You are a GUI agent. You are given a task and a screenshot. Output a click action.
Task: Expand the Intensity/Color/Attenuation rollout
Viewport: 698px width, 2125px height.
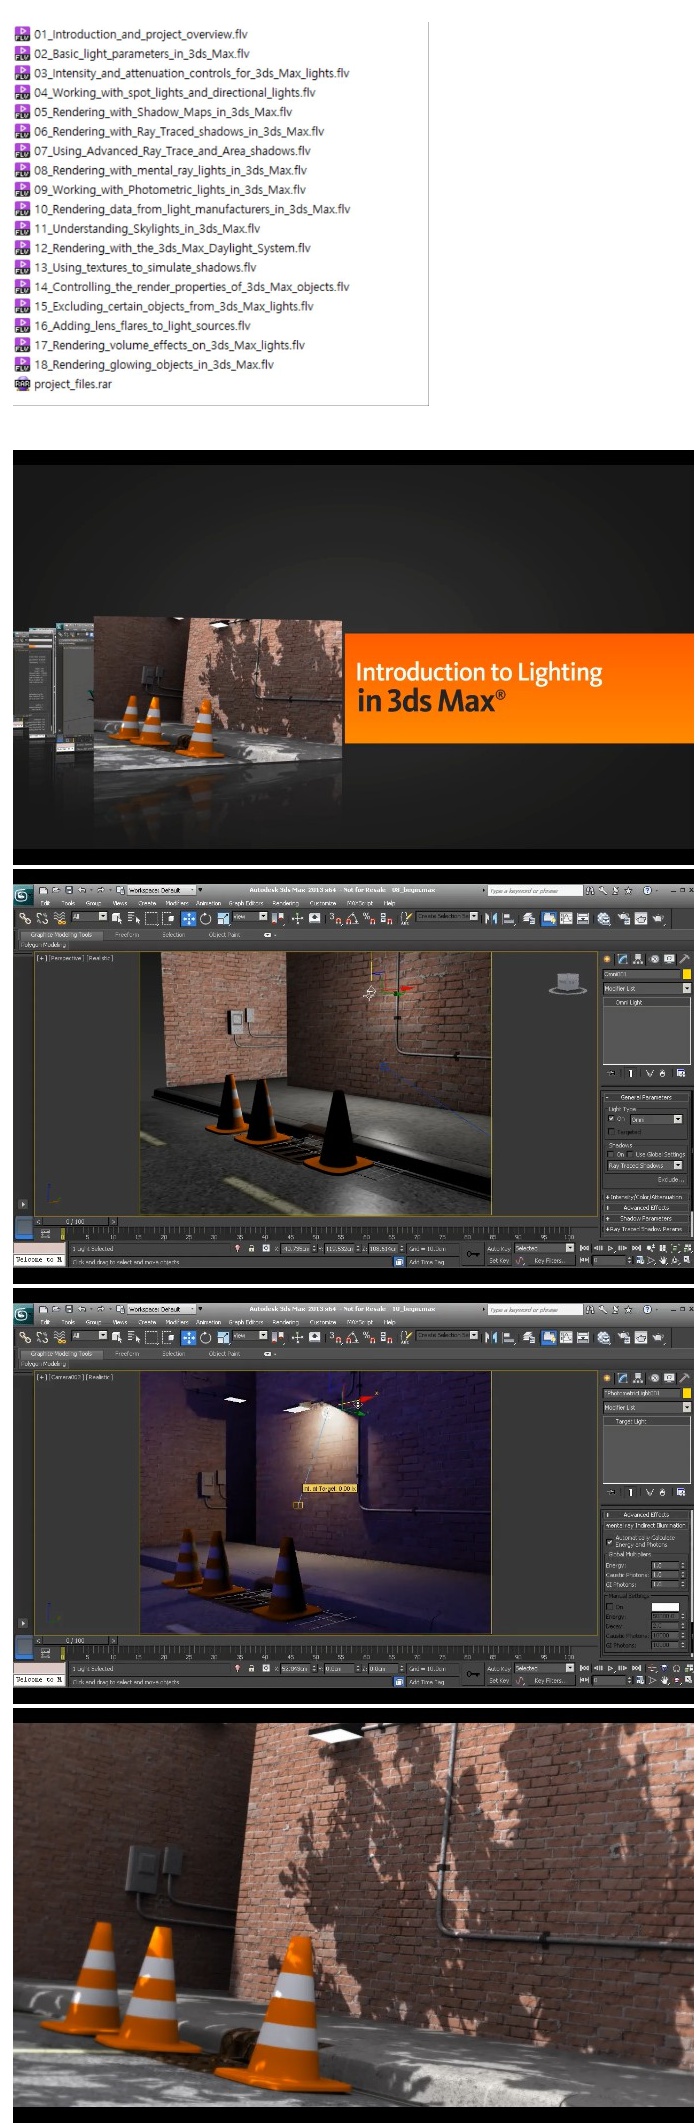click(x=646, y=1197)
